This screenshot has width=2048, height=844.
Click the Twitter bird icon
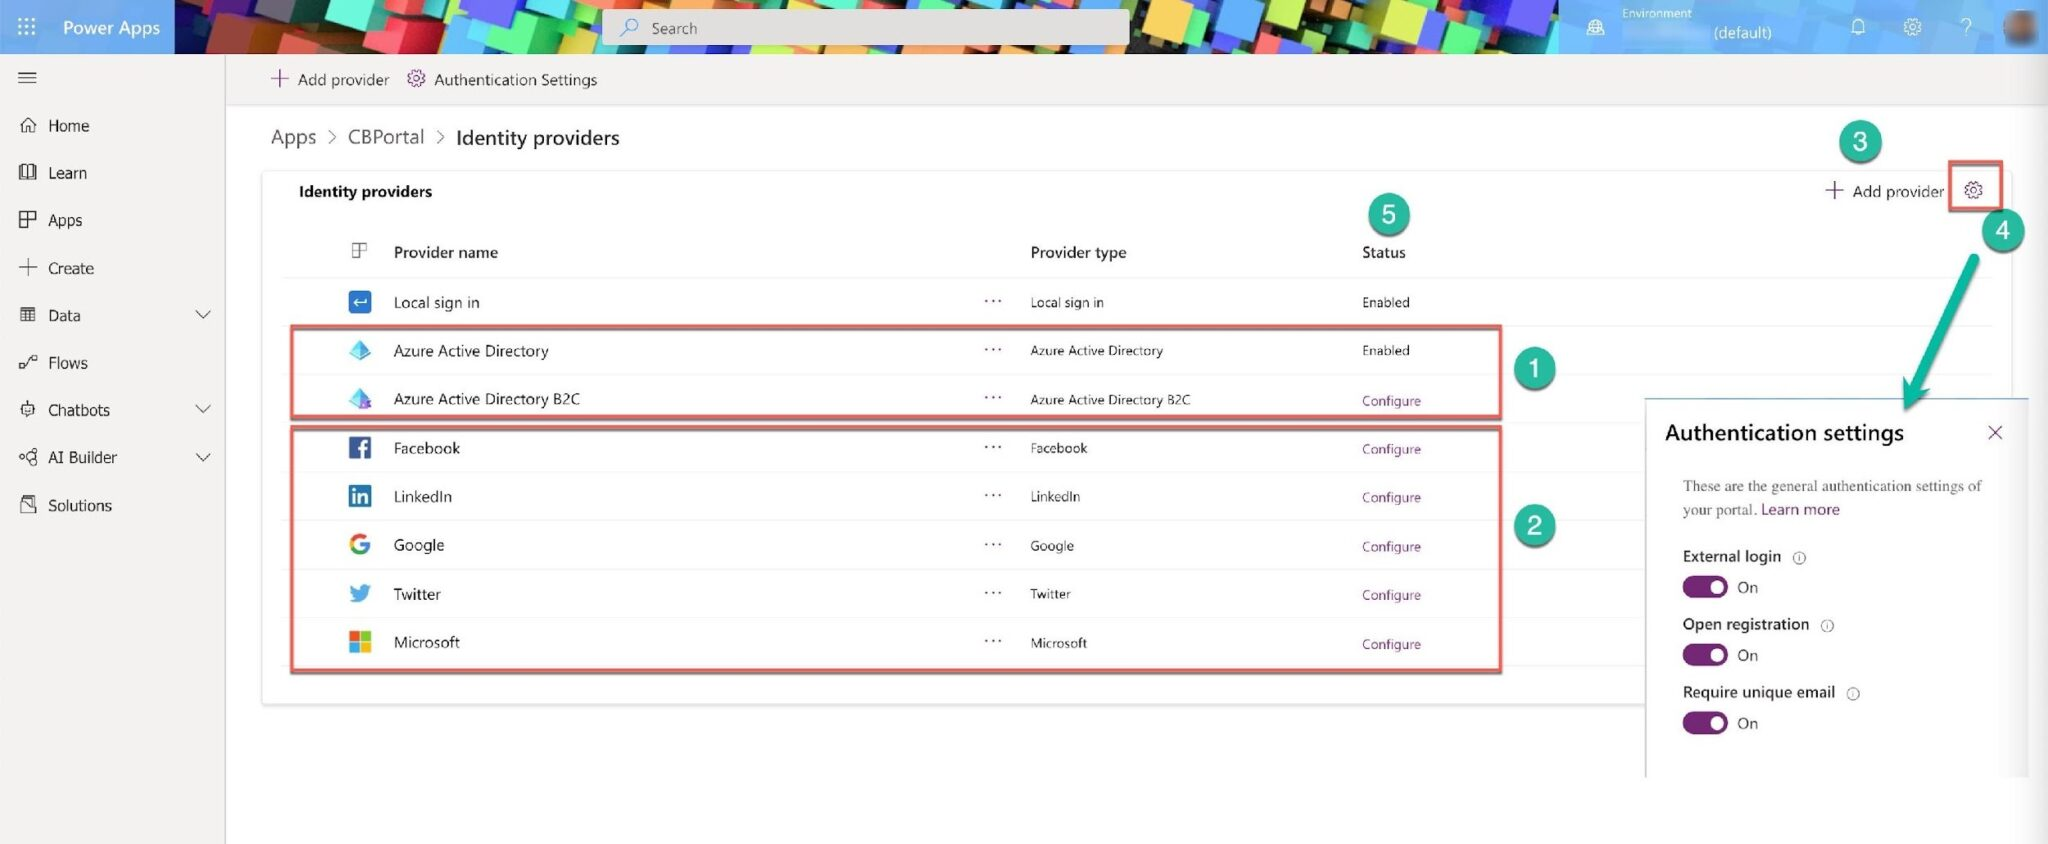(360, 593)
